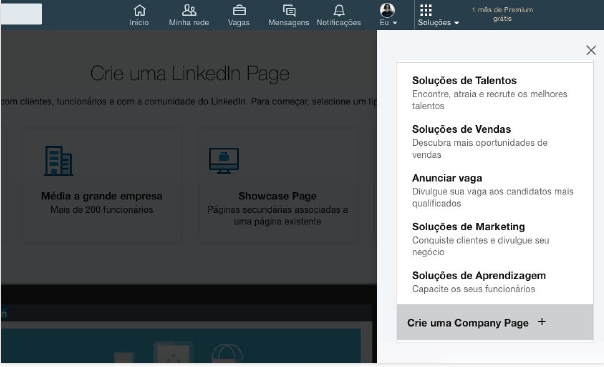Viewport: 604px width, 367px height.
Task: Click 'Mais de 200 funcionários' text
Action: (102, 210)
